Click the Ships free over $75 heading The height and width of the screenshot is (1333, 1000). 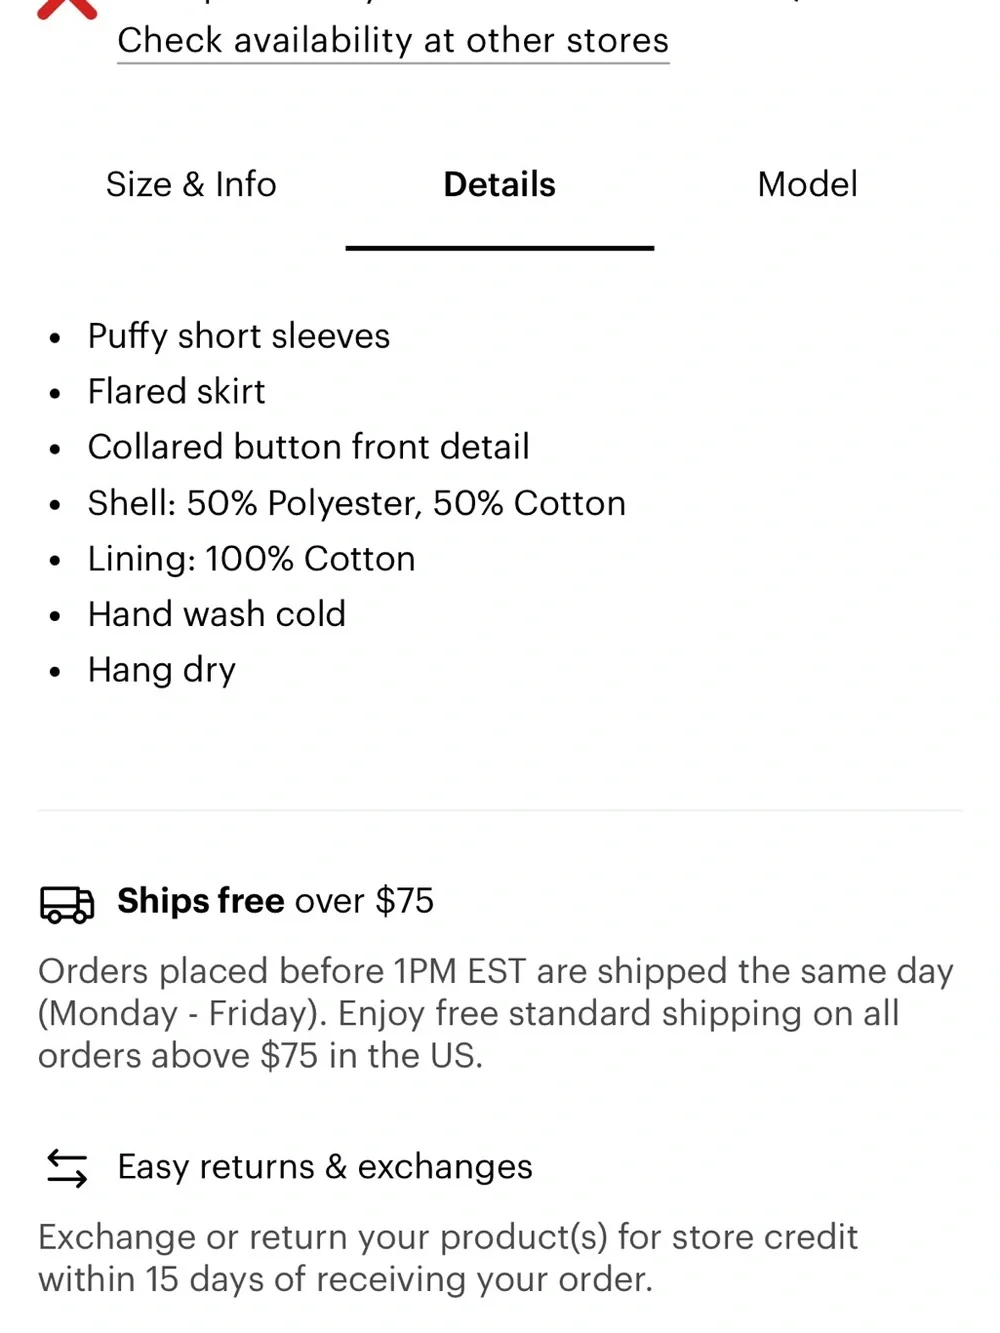point(275,901)
